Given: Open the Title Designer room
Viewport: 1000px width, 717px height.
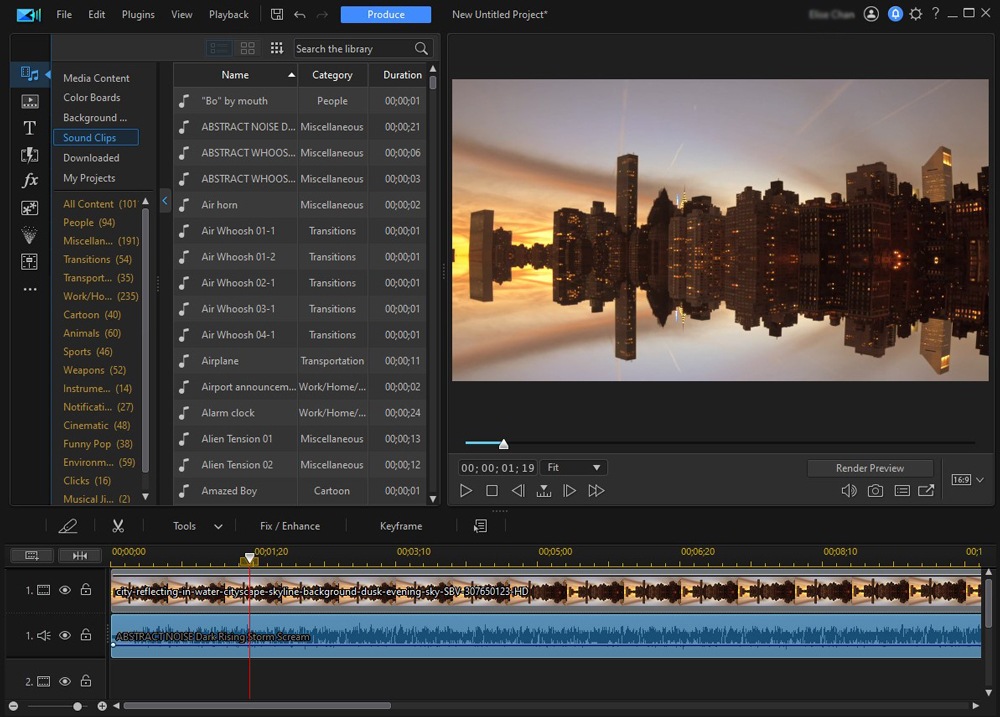Looking at the screenshot, I should [29, 127].
